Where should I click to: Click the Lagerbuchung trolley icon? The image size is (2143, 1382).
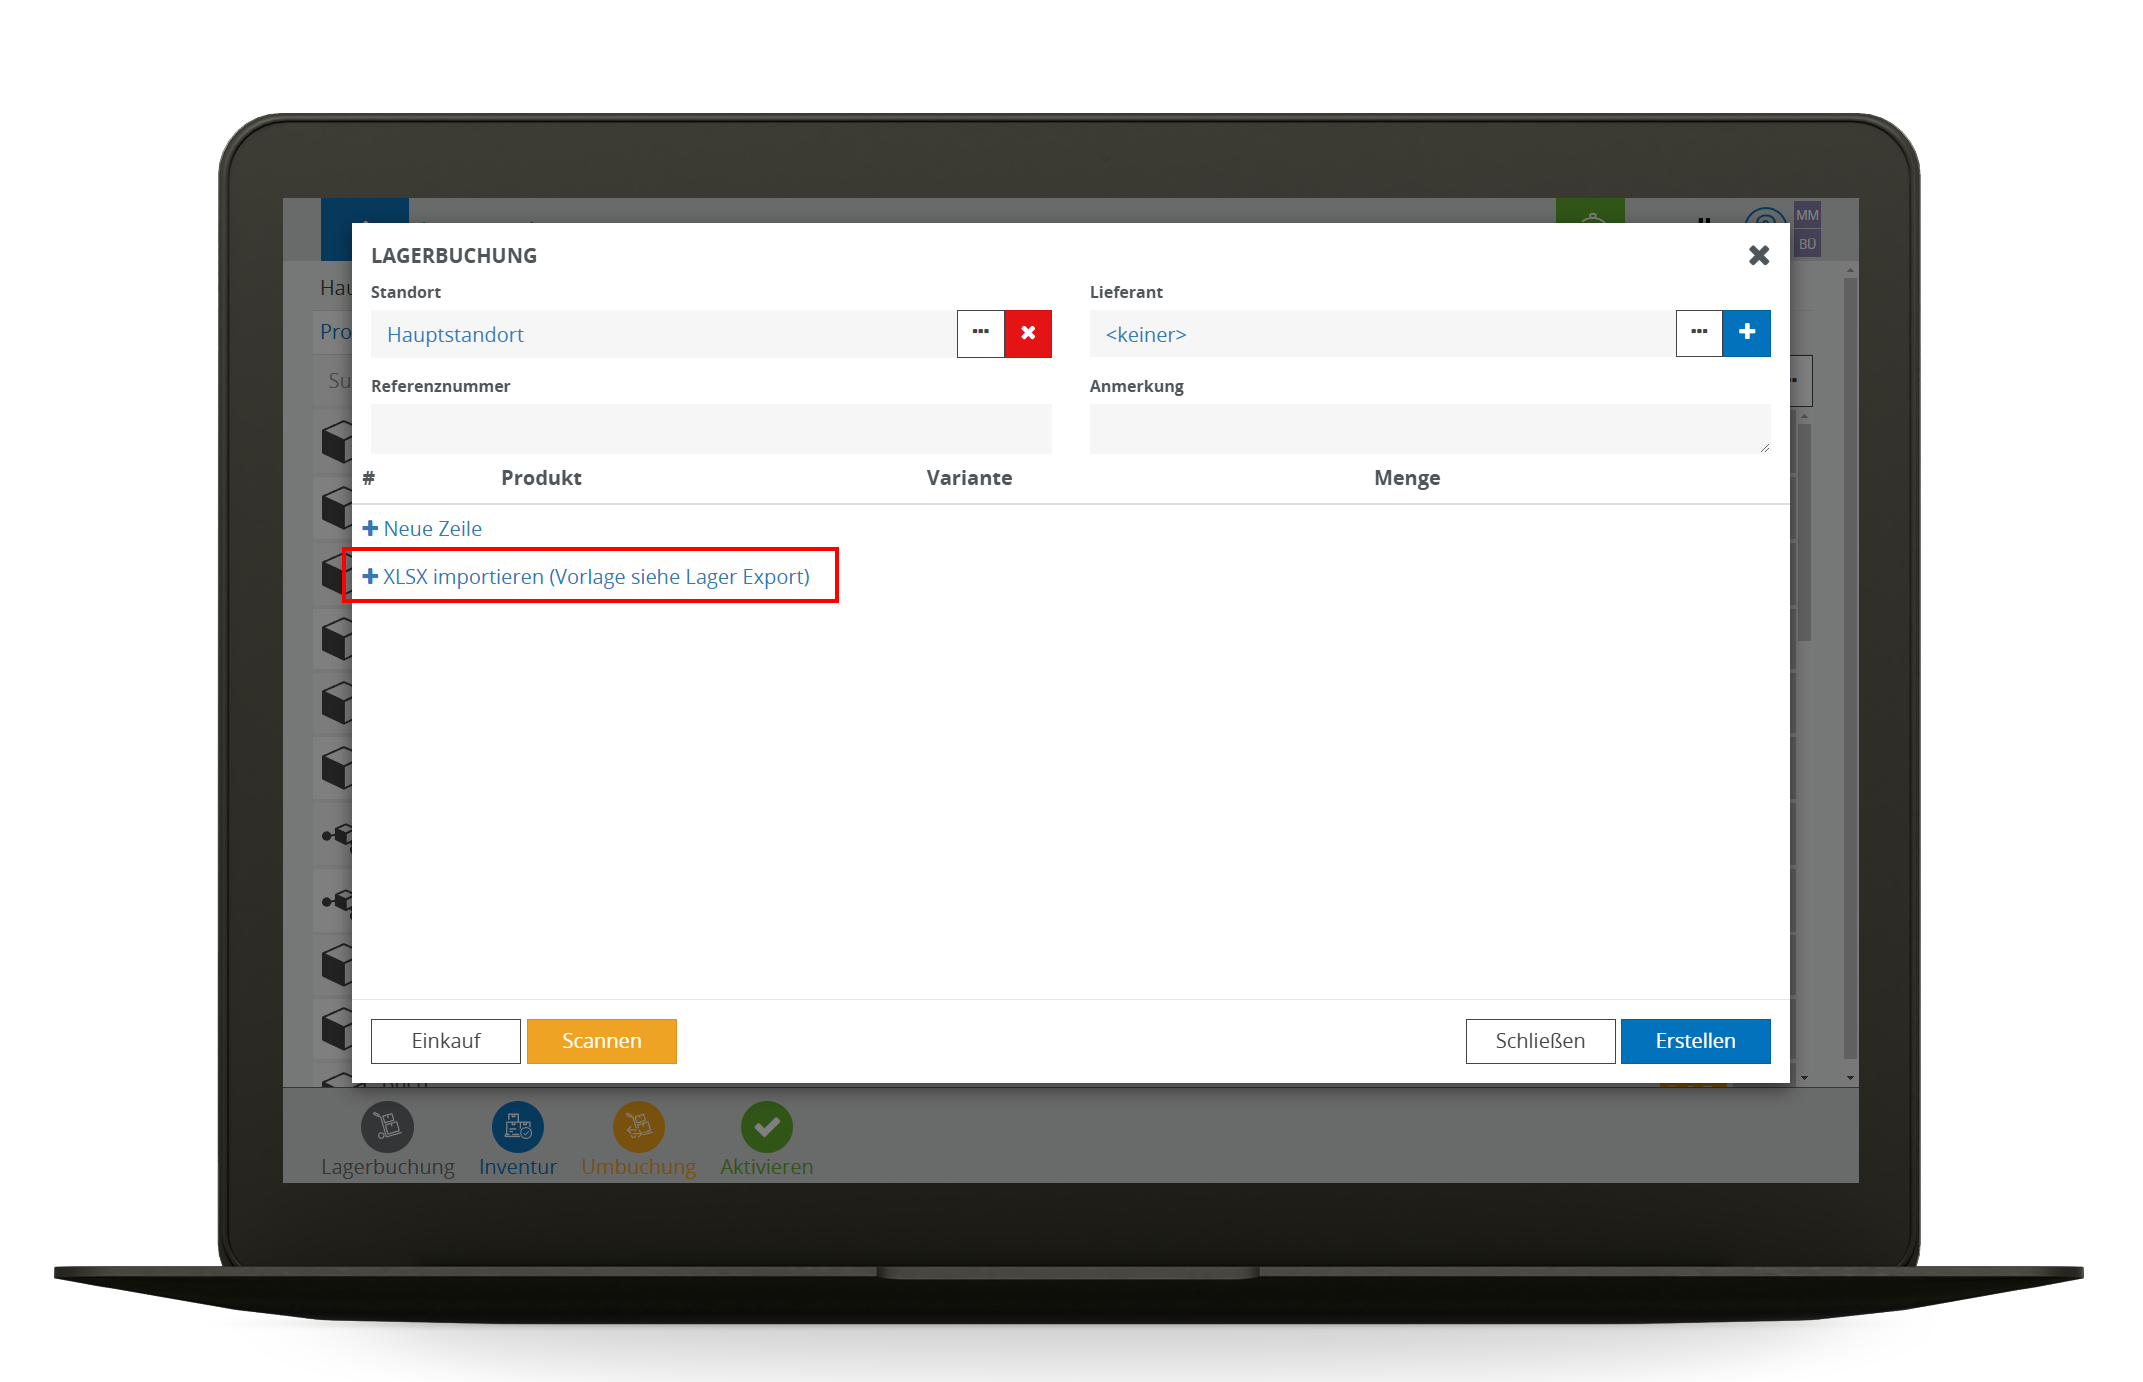click(x=387, y=1127)
